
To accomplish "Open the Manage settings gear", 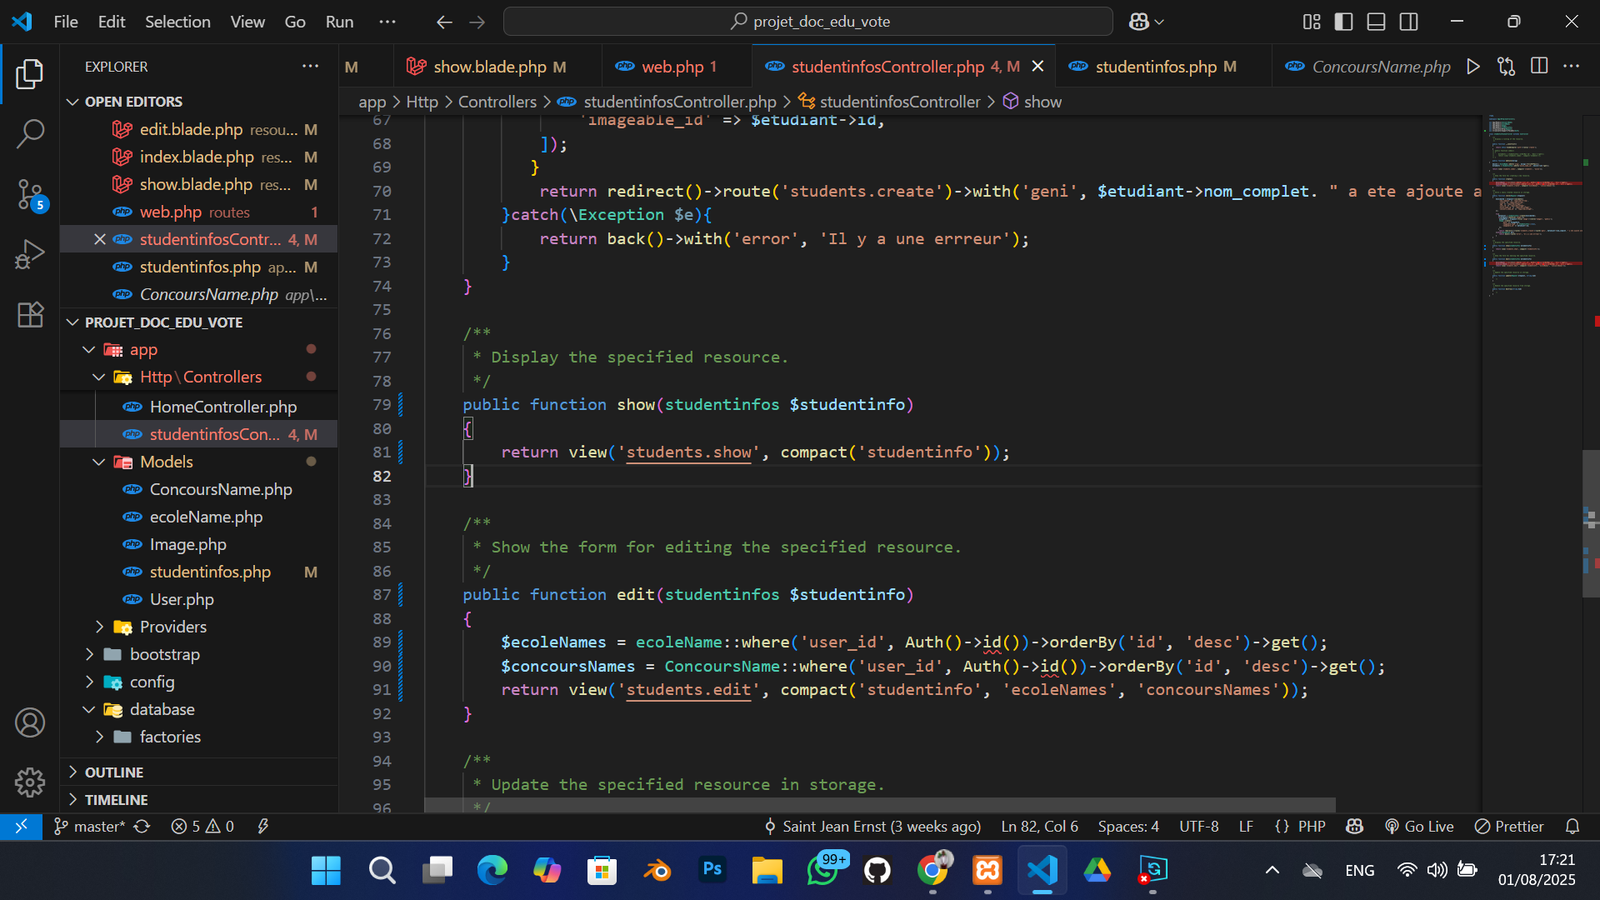I will pos(30,782).
